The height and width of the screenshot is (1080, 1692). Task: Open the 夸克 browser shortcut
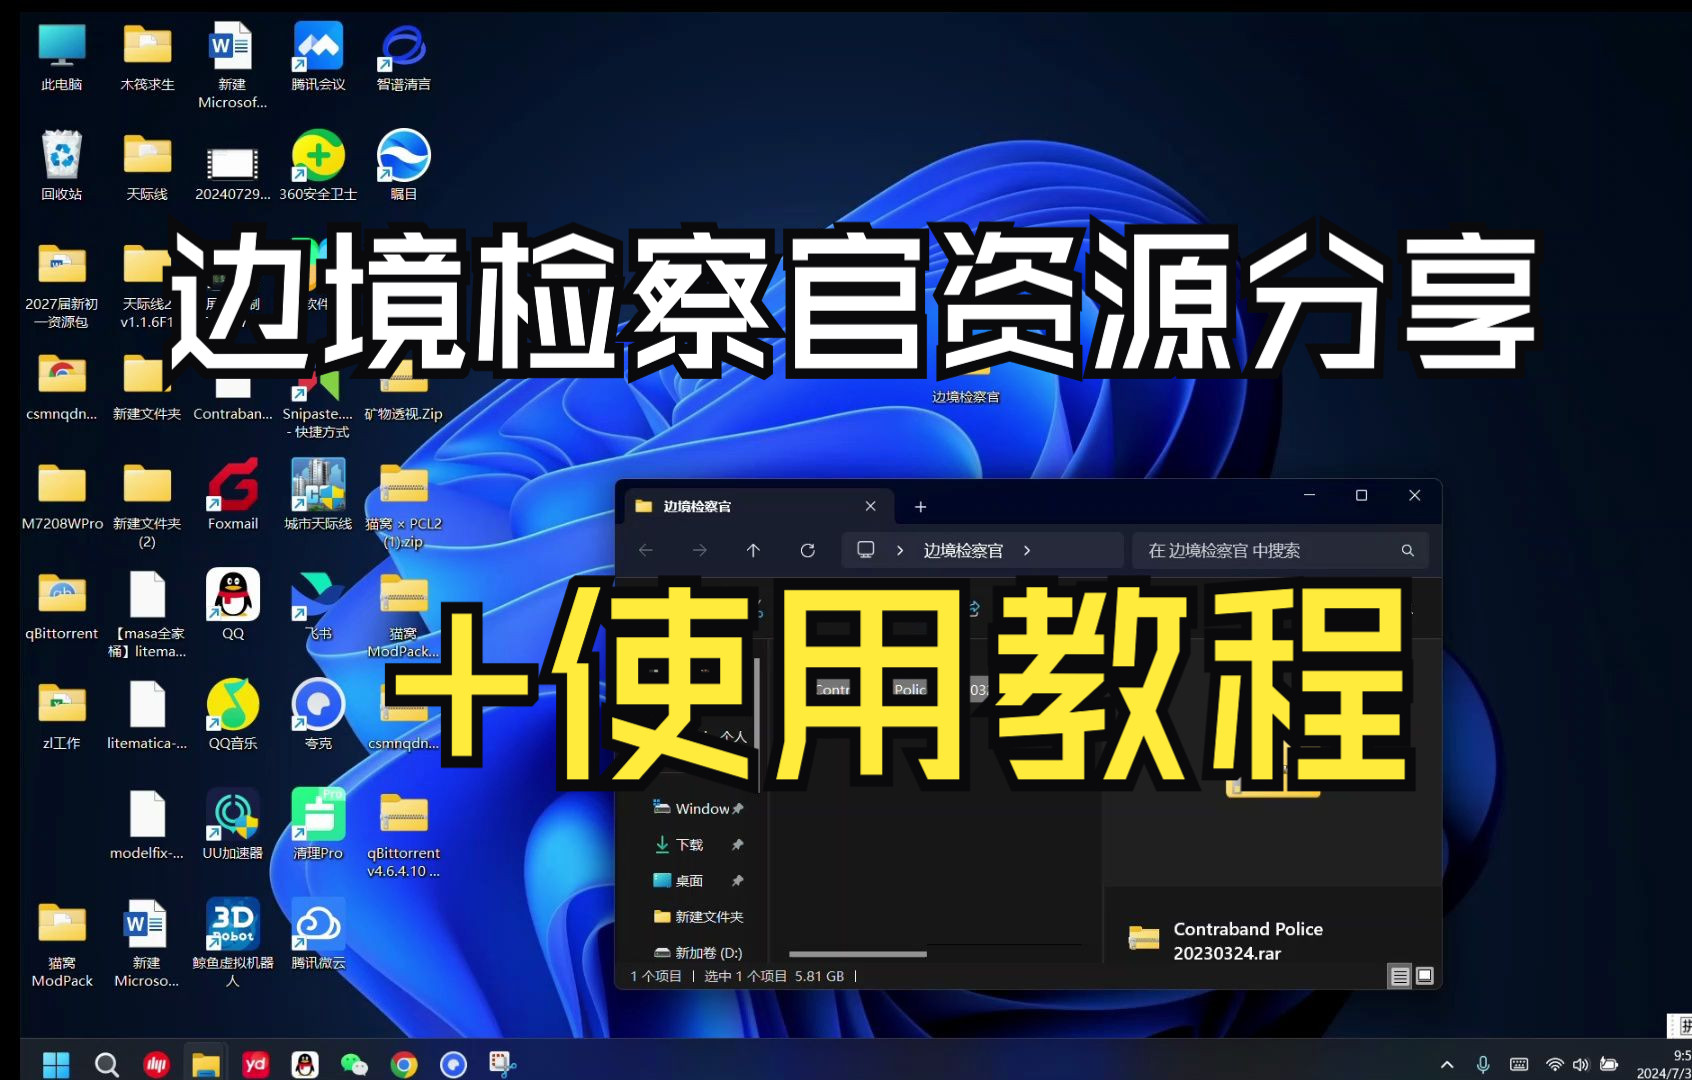point(318,715)
